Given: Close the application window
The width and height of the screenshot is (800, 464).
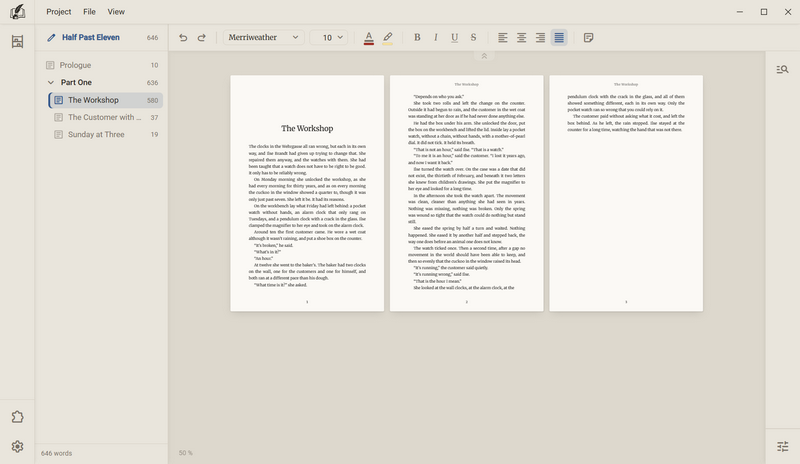Looking at the screenshot, I should tap(788, 12).
